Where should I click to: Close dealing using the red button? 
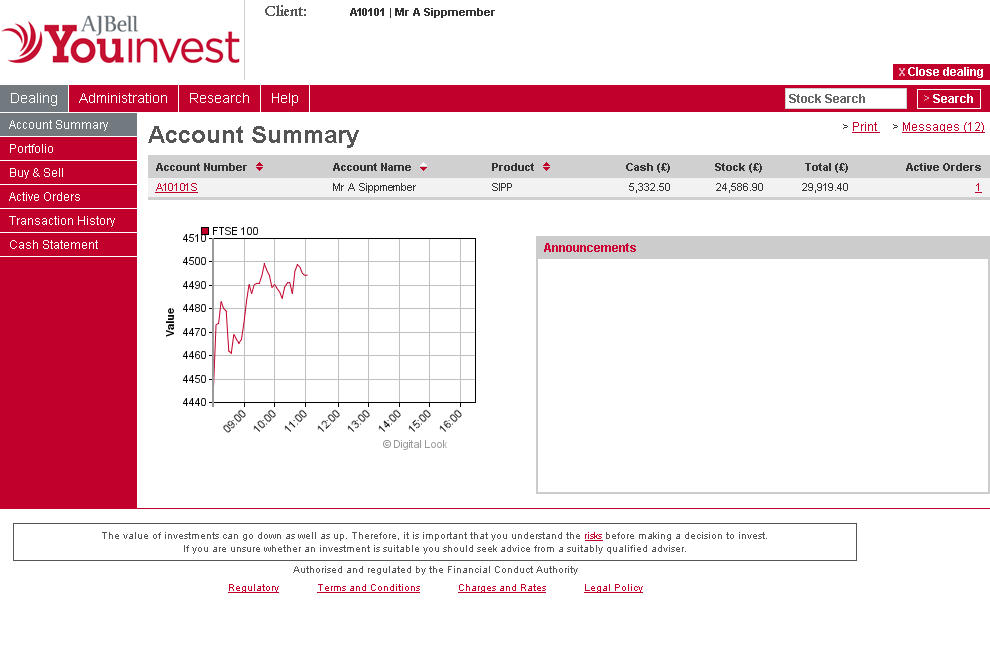940,72
